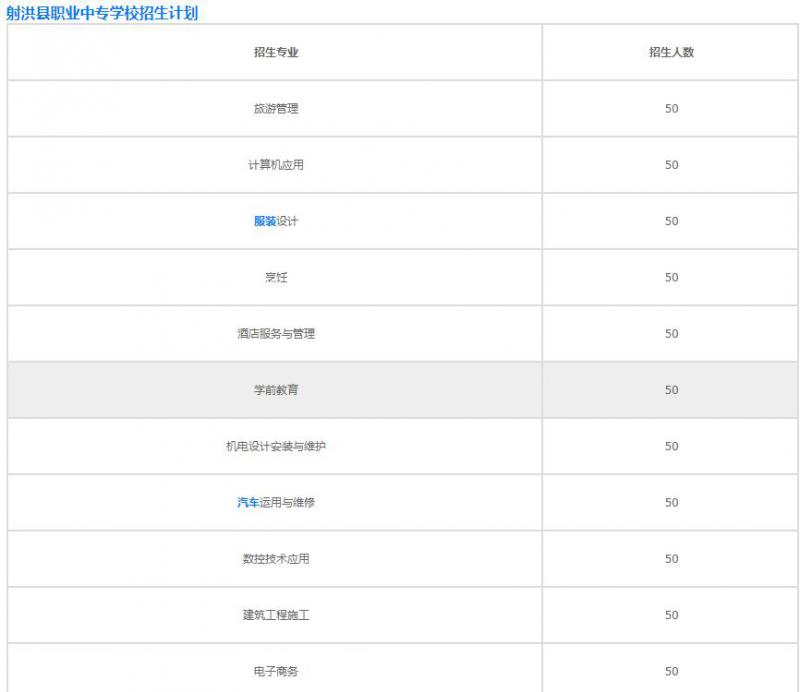Open the blue 服装 link in 服装设计
This screenshot has height=692, width=800.
click(x=265, y=221)
